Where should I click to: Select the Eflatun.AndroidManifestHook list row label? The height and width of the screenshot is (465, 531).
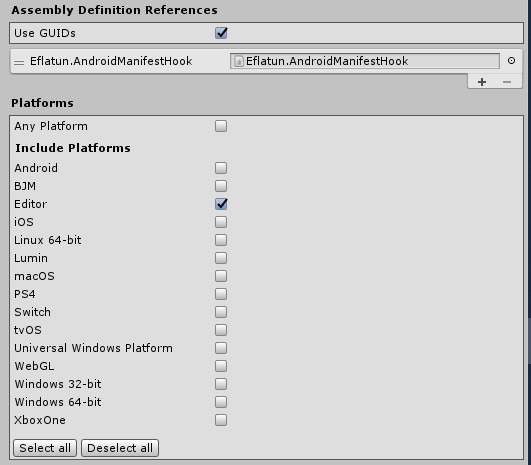click(111, 61)
